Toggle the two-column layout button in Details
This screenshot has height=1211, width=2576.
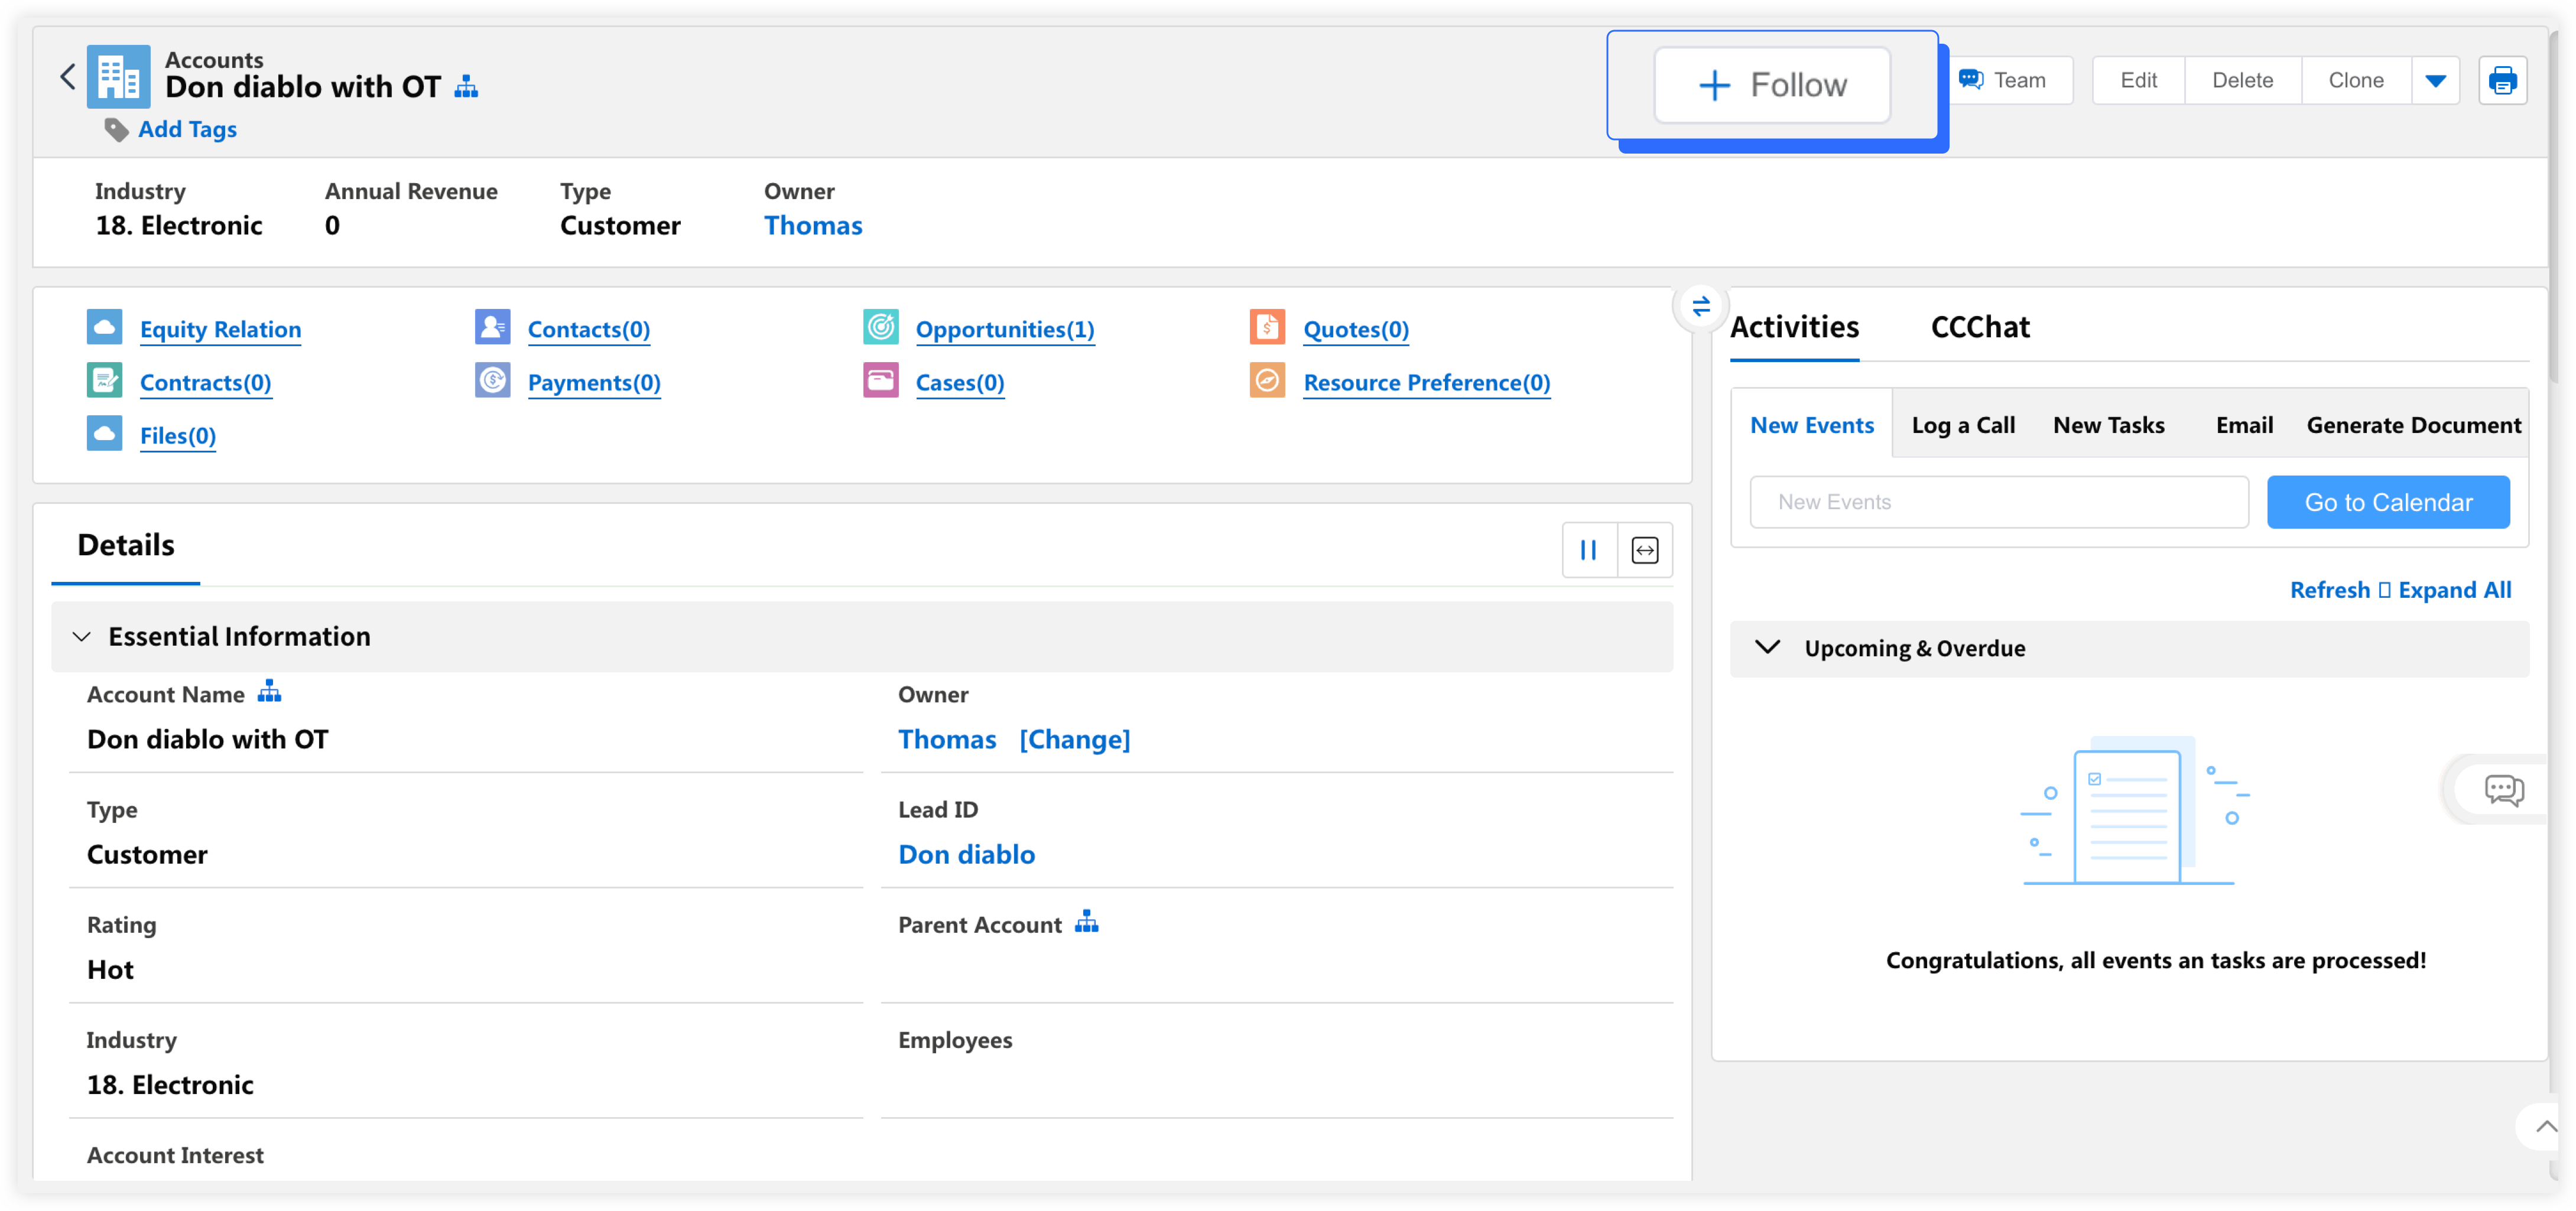click(1588, 550)
